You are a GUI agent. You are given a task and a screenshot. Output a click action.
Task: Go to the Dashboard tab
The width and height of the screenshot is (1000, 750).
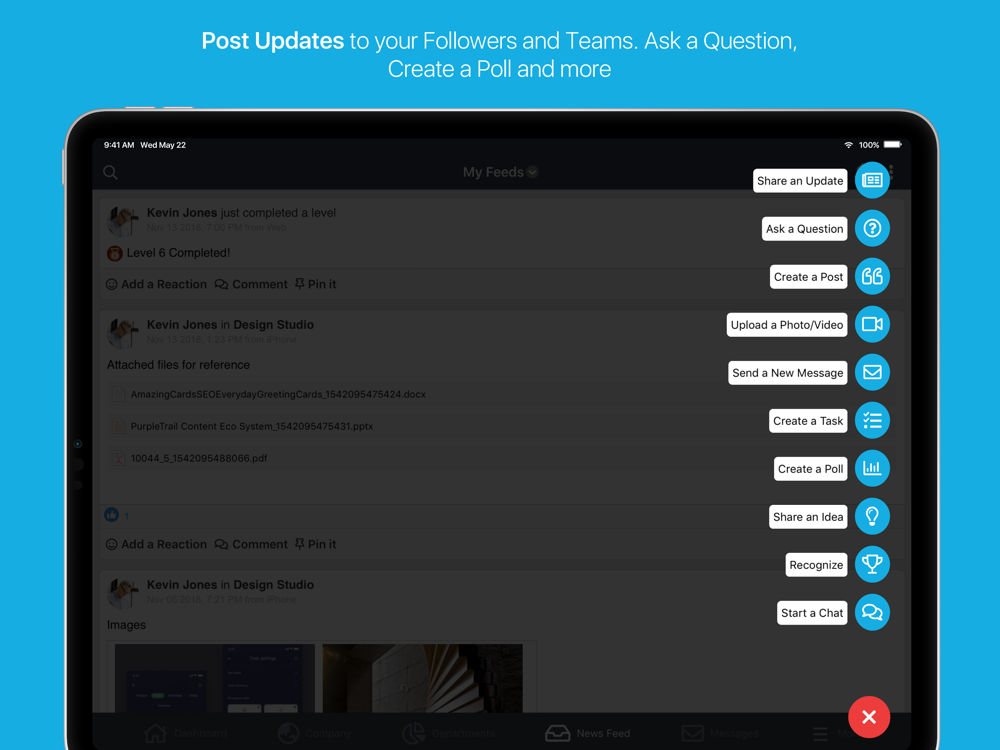[x=185, y=733]
